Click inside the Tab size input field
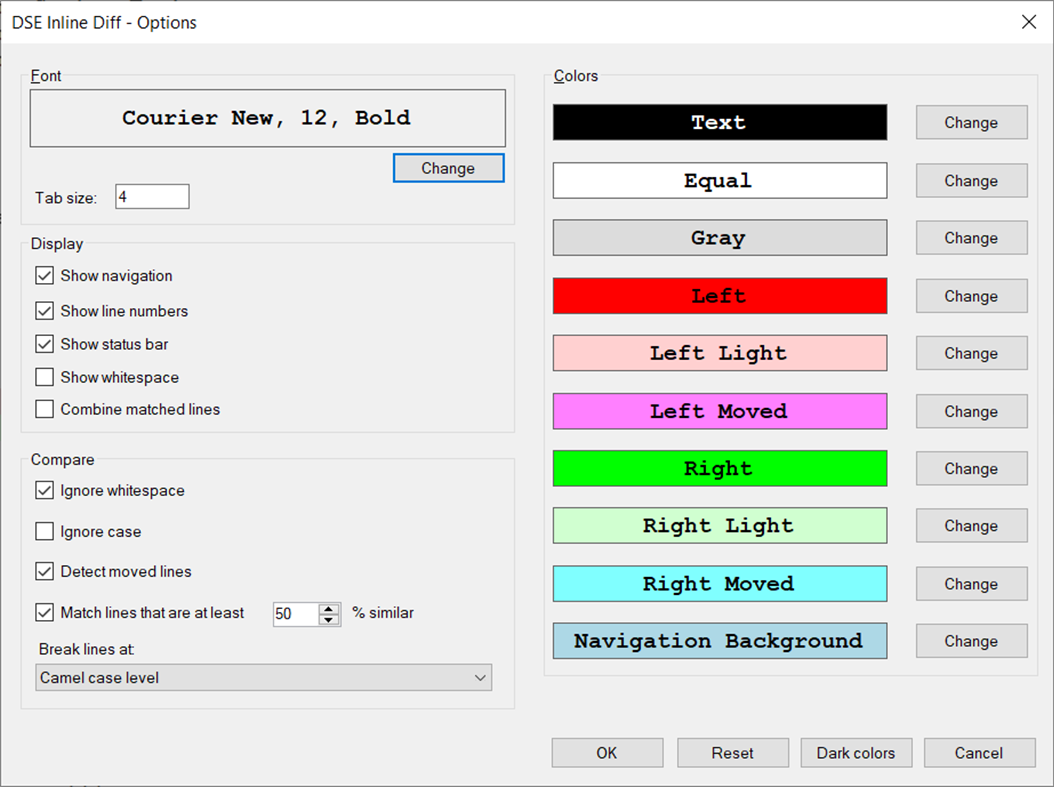The height and width of the screenshot is (787, 1054). tap(151, 196)
